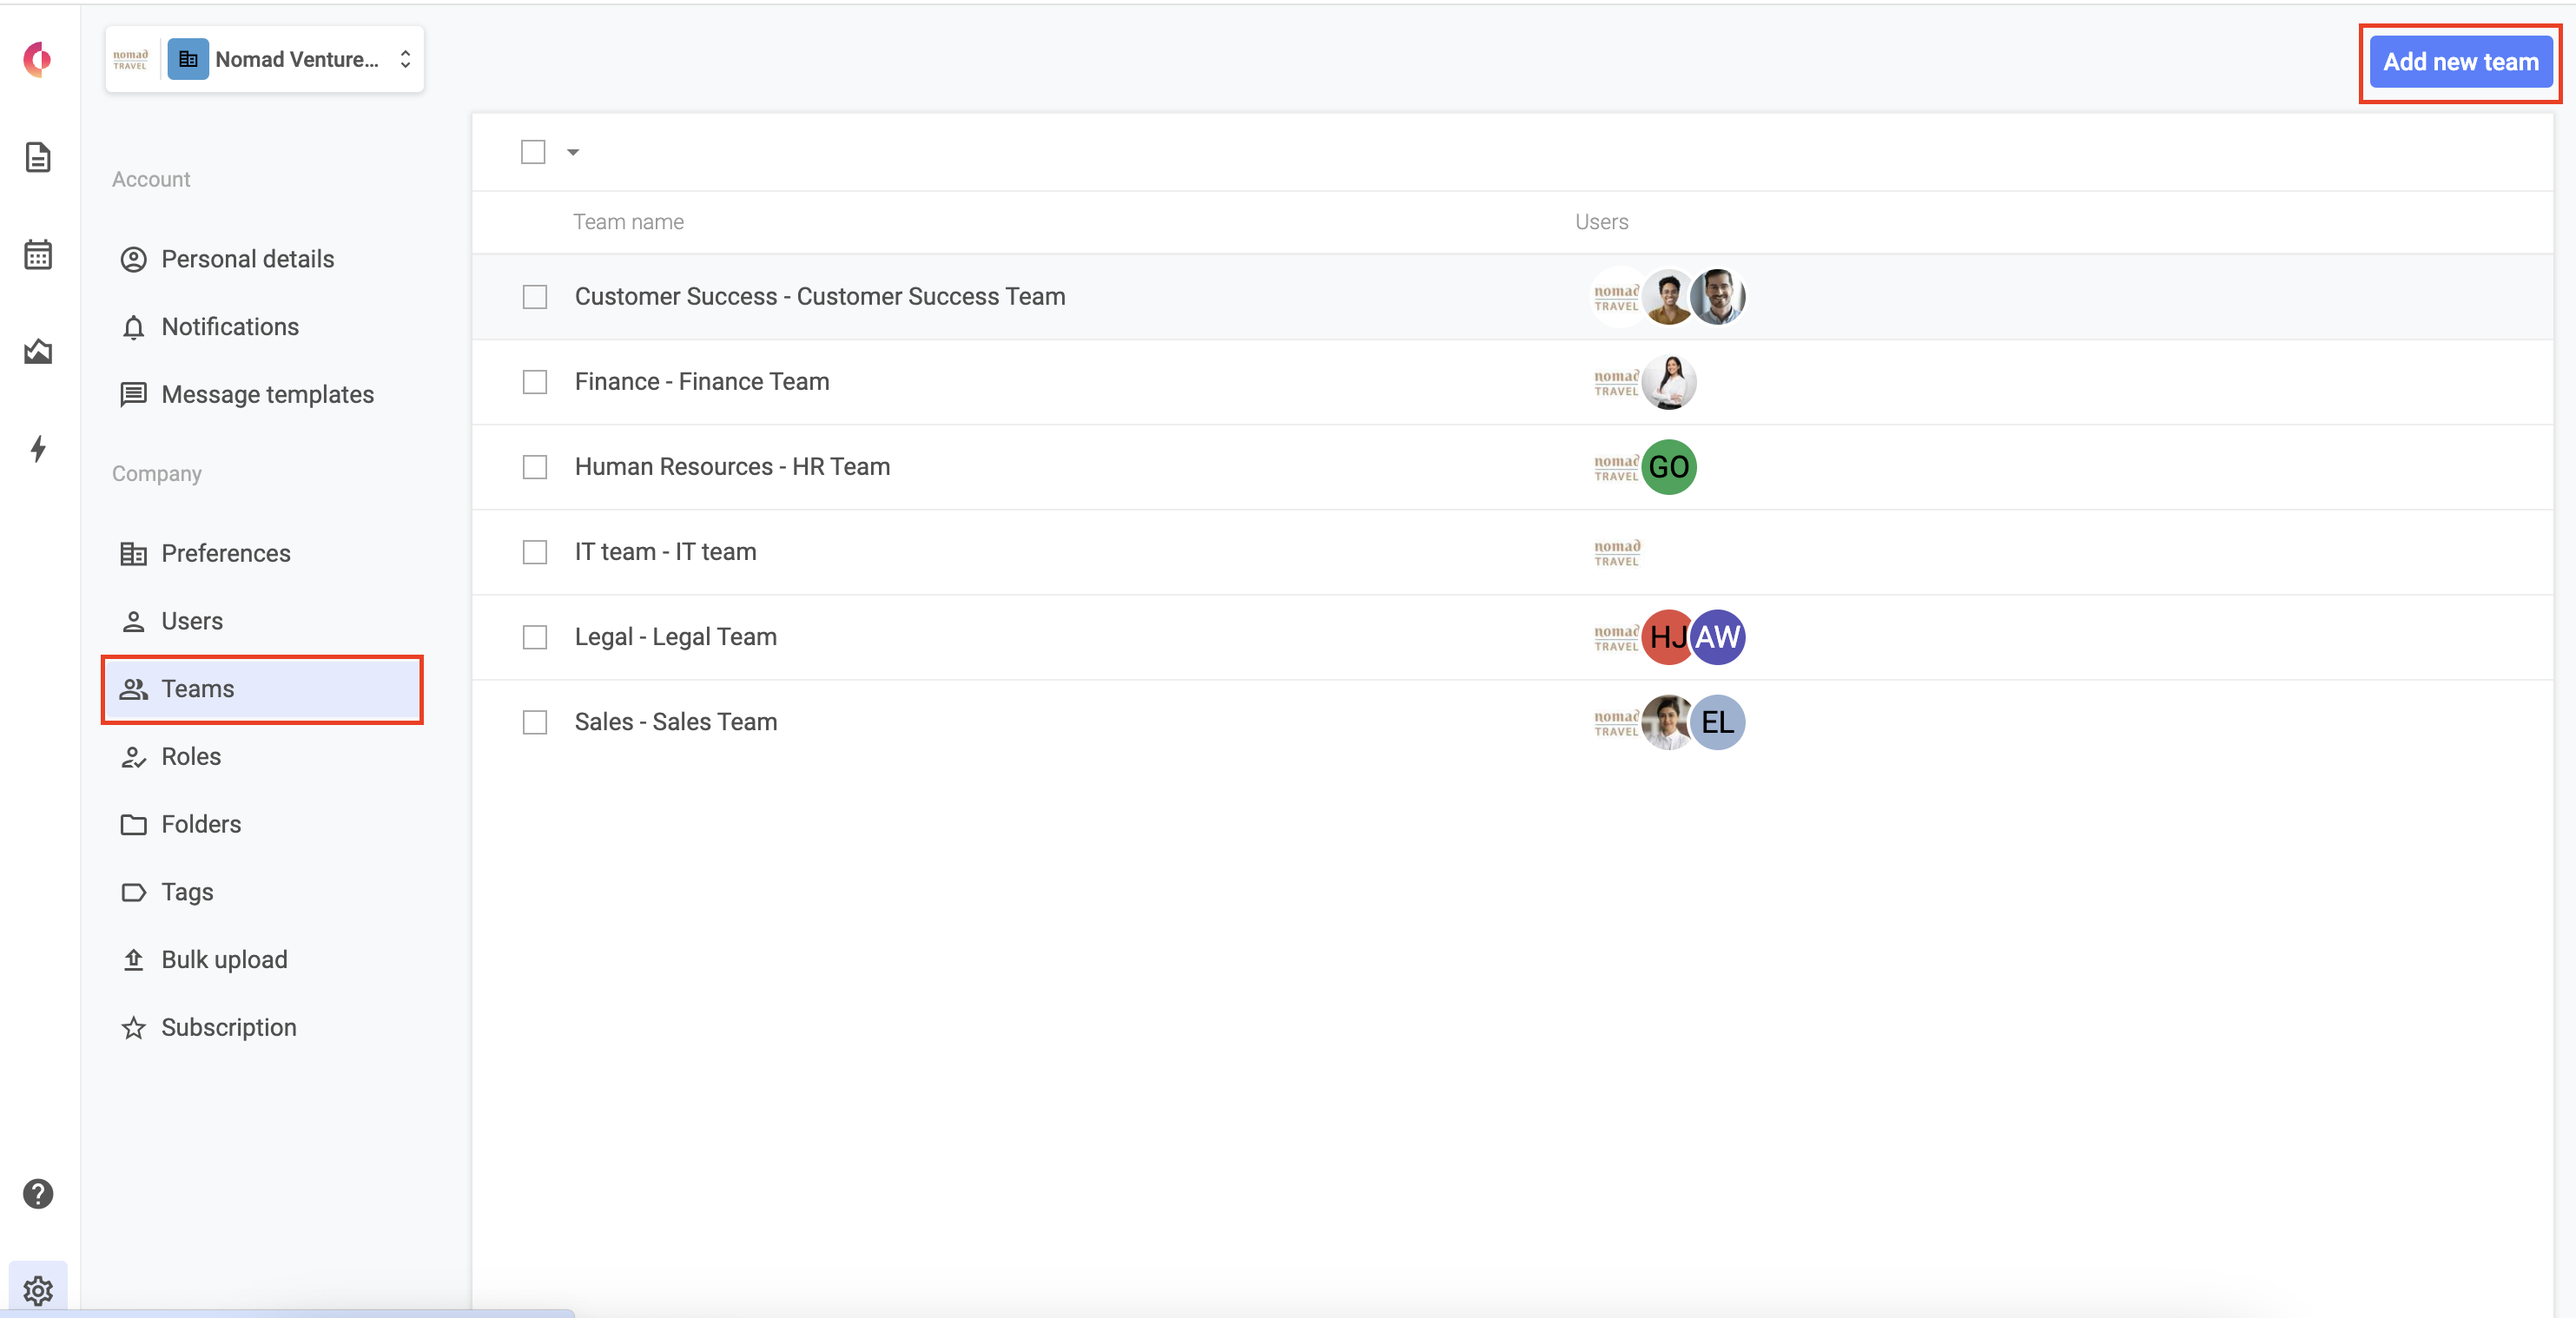Open the settings gear icon
2576x1318 pixels.
[x=38, y=1290]
